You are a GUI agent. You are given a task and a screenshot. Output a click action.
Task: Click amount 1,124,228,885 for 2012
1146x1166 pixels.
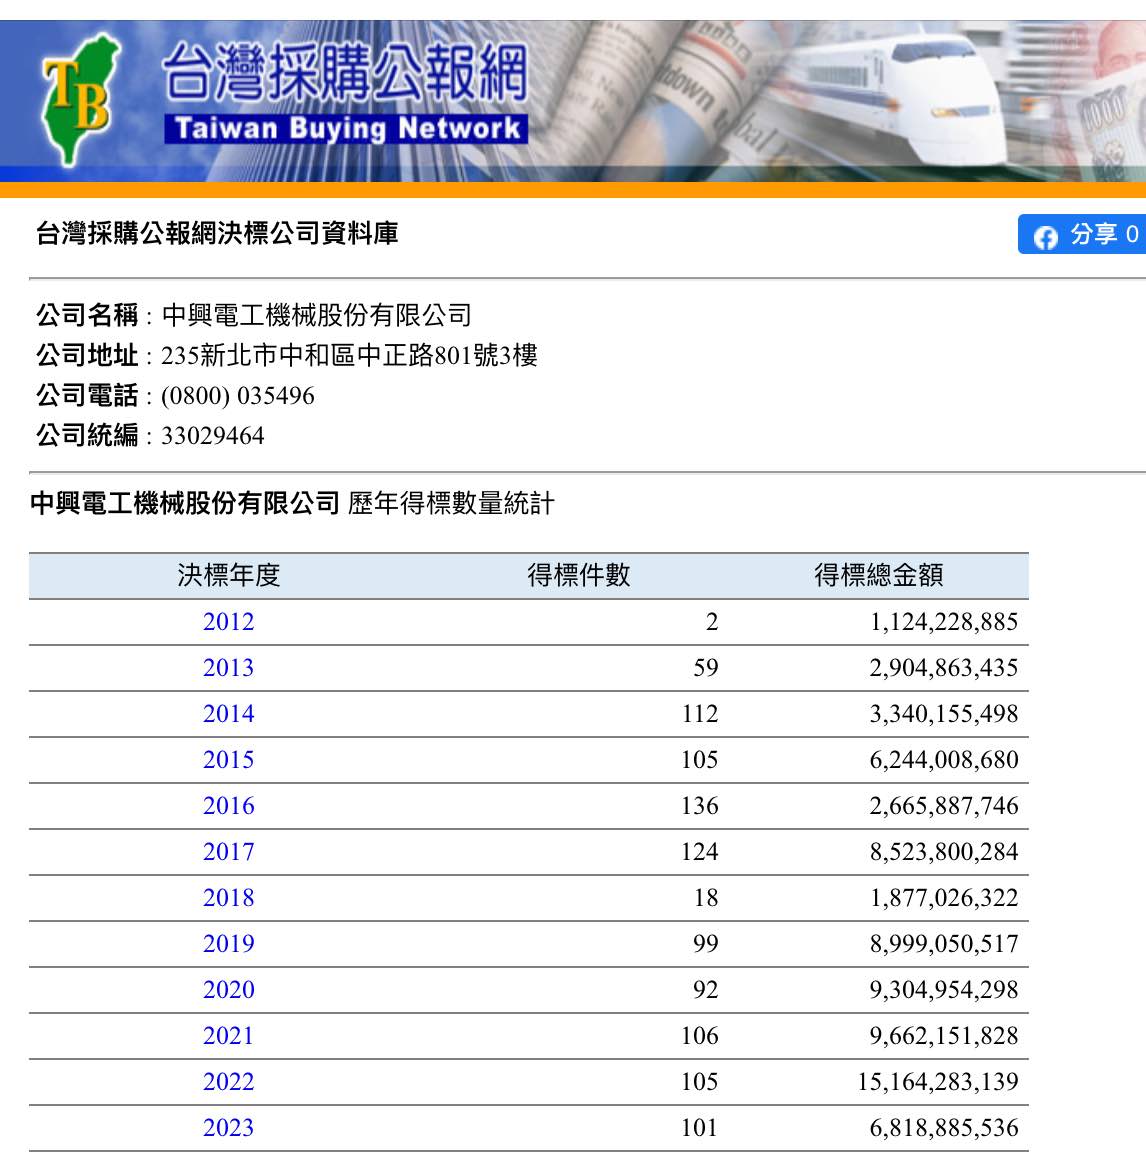coord(944,622)
